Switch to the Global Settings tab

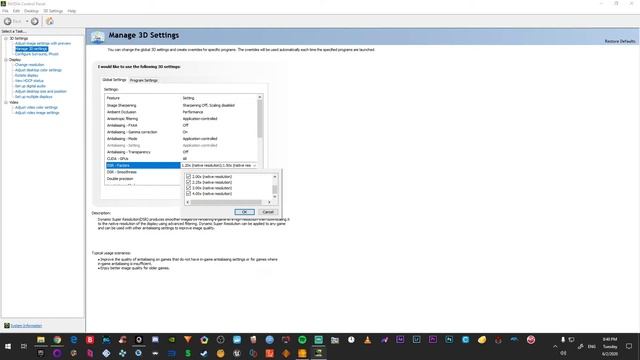pyautogui.click(x=114, y=80)
